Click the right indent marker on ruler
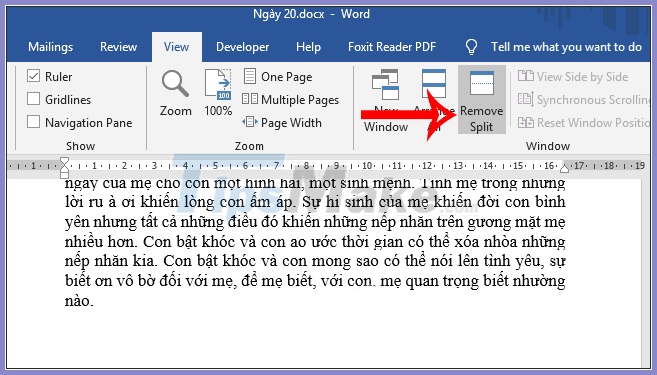The width and height of the screenshot is (657, 375). [x=564, y=169]
